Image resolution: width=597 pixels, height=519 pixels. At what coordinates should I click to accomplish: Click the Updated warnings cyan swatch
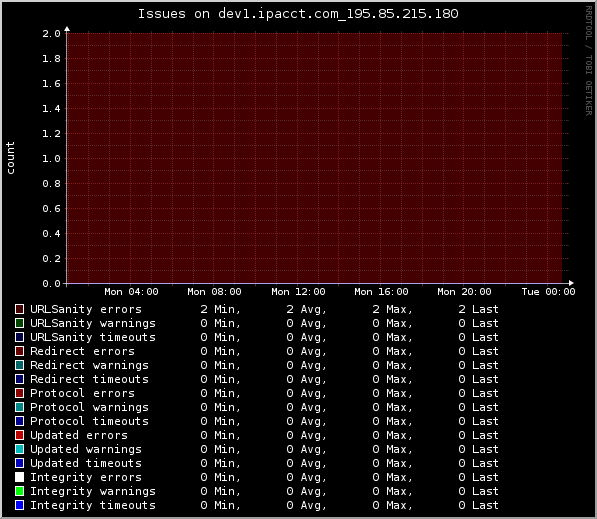pos(19,449)
